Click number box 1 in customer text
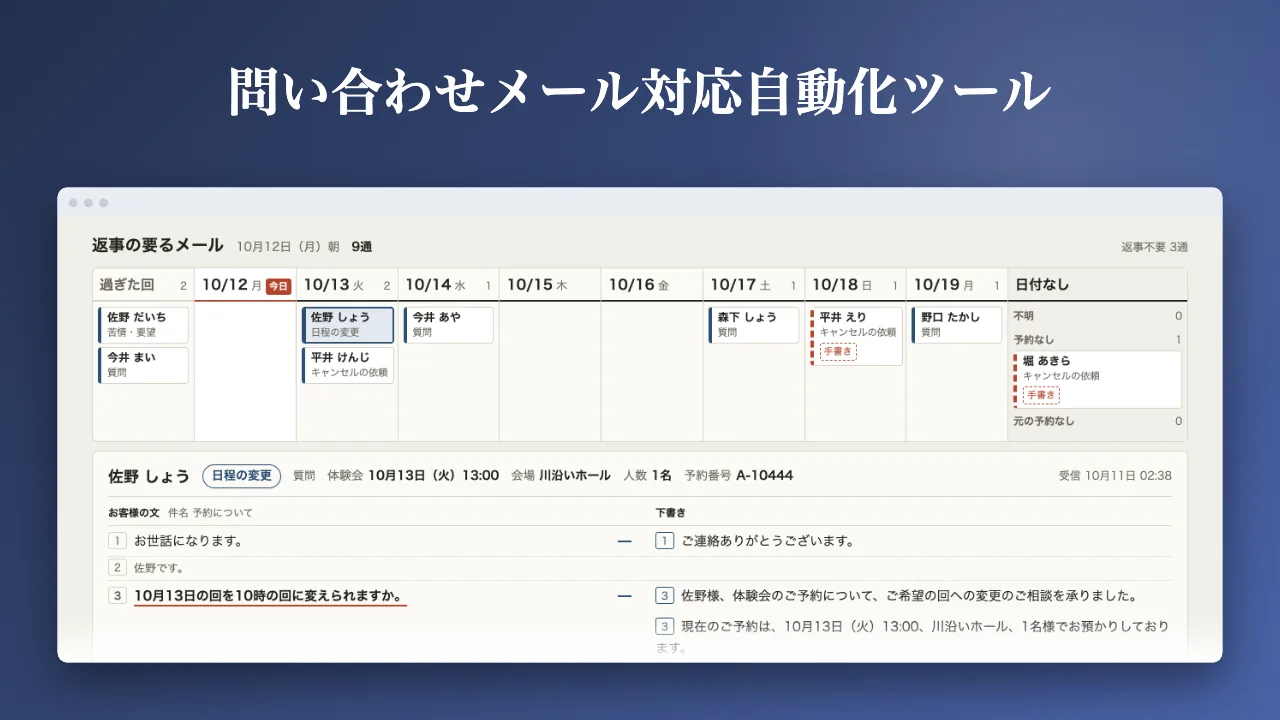Viewport: 1280px width, 720px height. click(x=117, y=541)
